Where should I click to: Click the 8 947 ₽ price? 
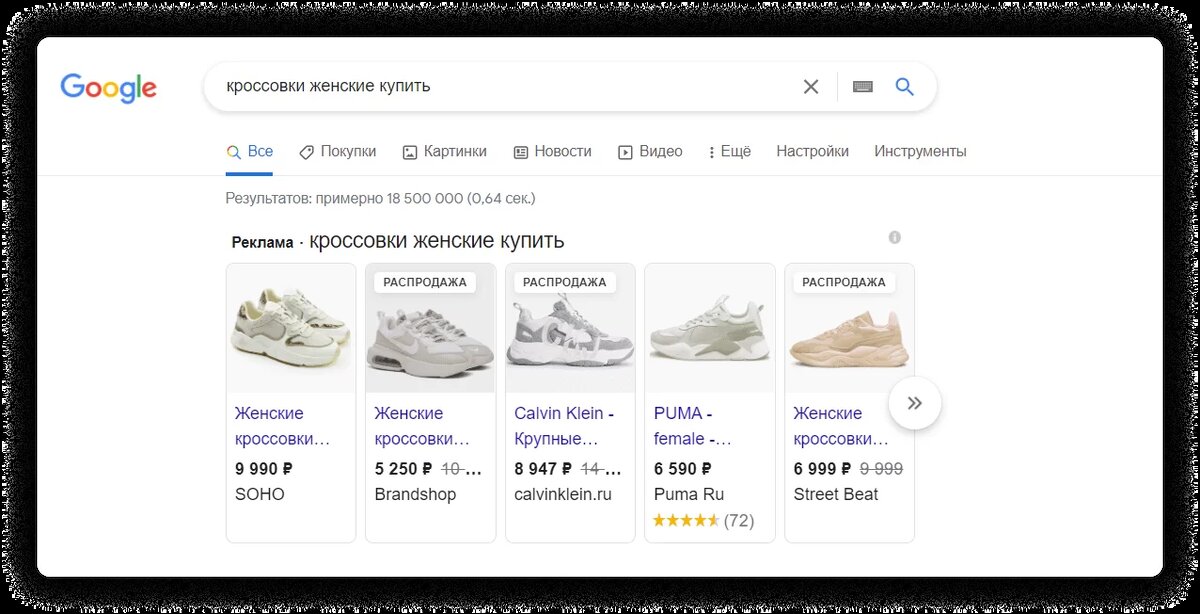[543, 468]
